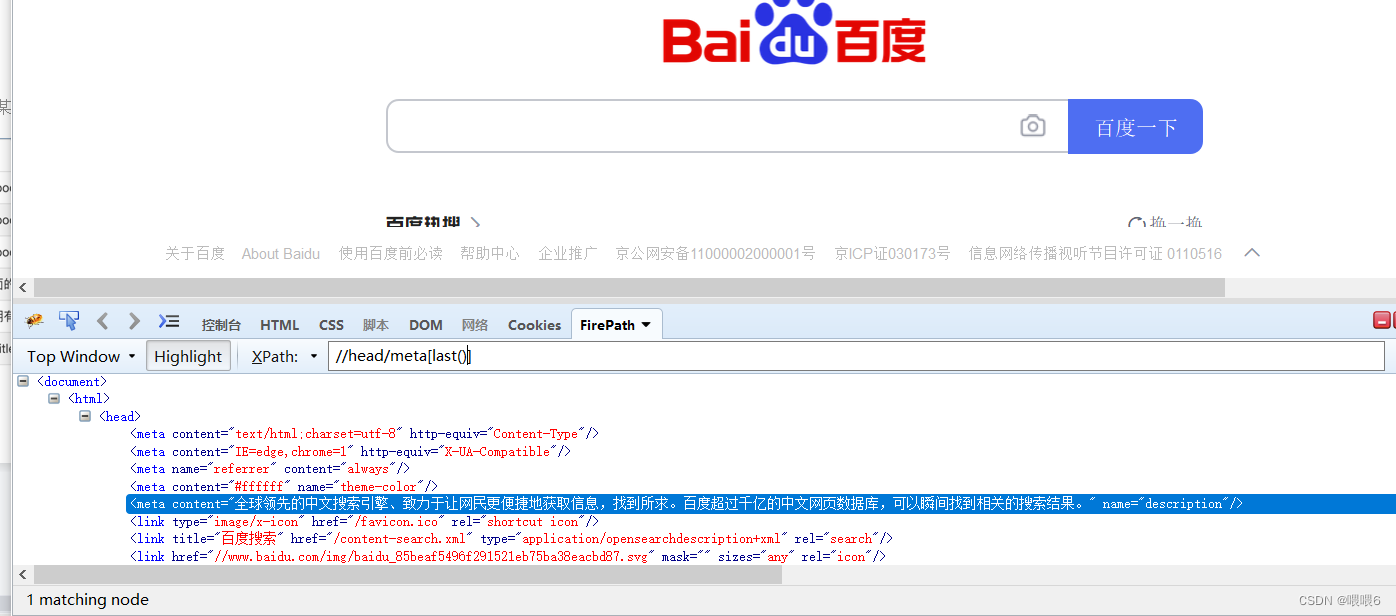Open the About Baidu link
This screenshot has height=616, width=1396.
point(281,254)
